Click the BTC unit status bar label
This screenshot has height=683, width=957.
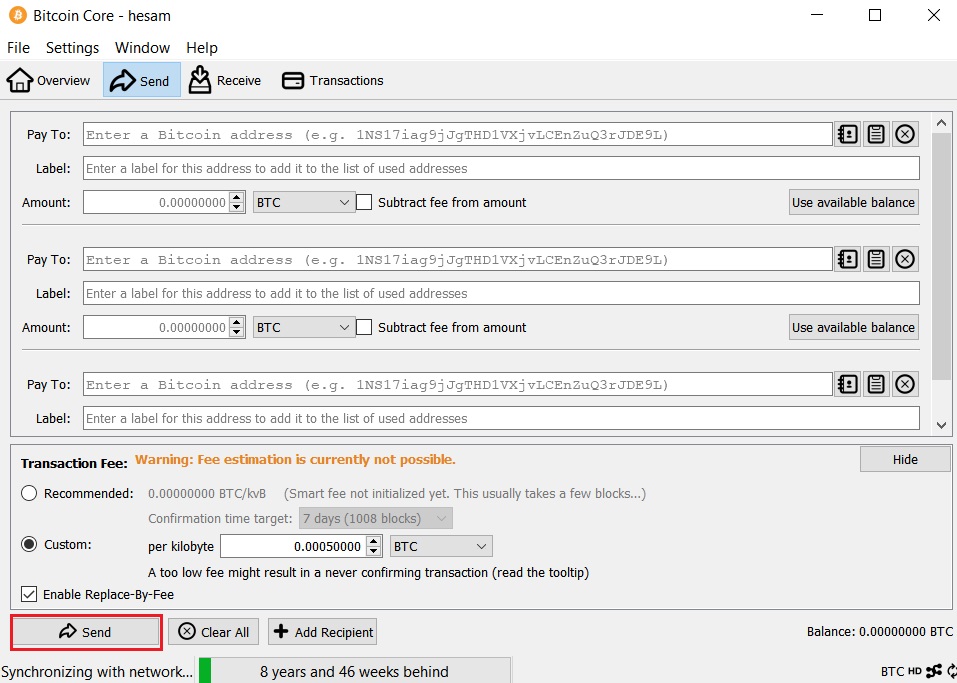(x=892, y=671)
